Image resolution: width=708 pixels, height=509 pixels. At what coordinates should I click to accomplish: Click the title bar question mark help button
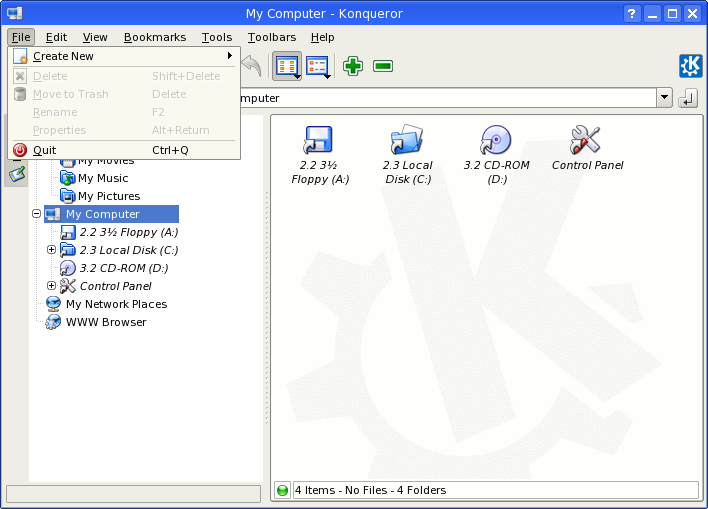(632, 14)
